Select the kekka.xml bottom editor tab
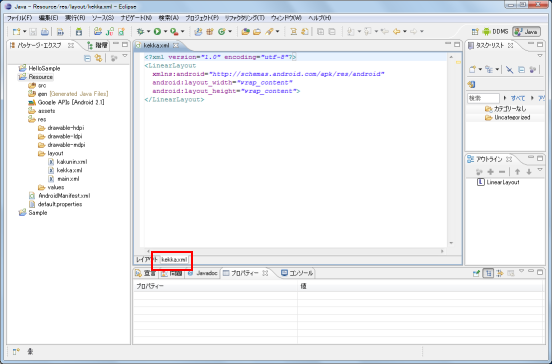This screenshot has height=364, width=552. [174, 260]
